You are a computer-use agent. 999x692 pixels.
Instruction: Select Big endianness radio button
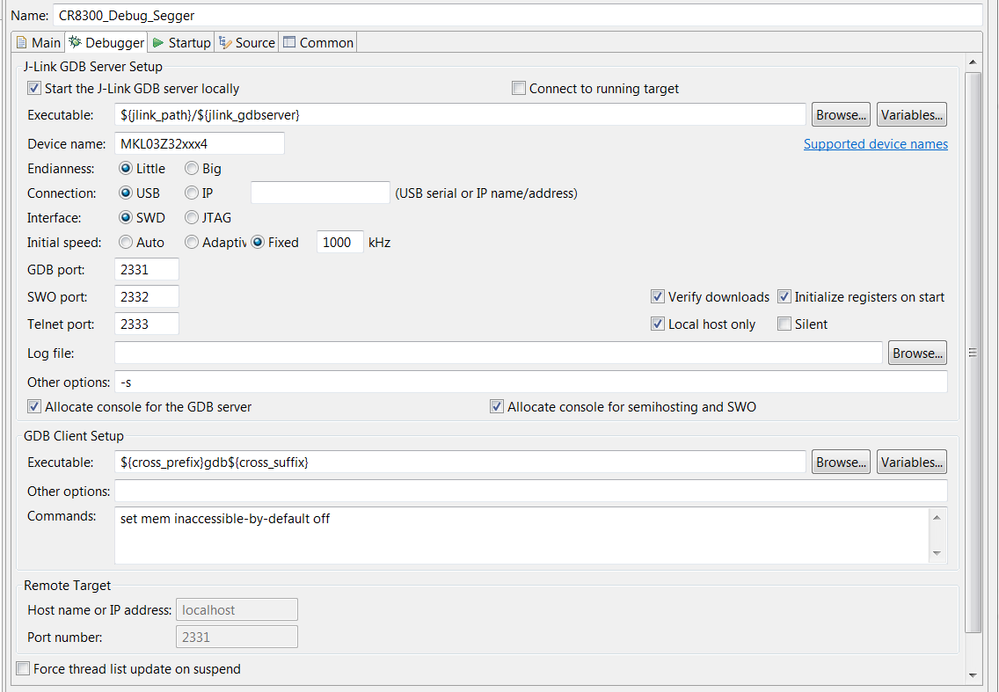[x=192, y=169]
